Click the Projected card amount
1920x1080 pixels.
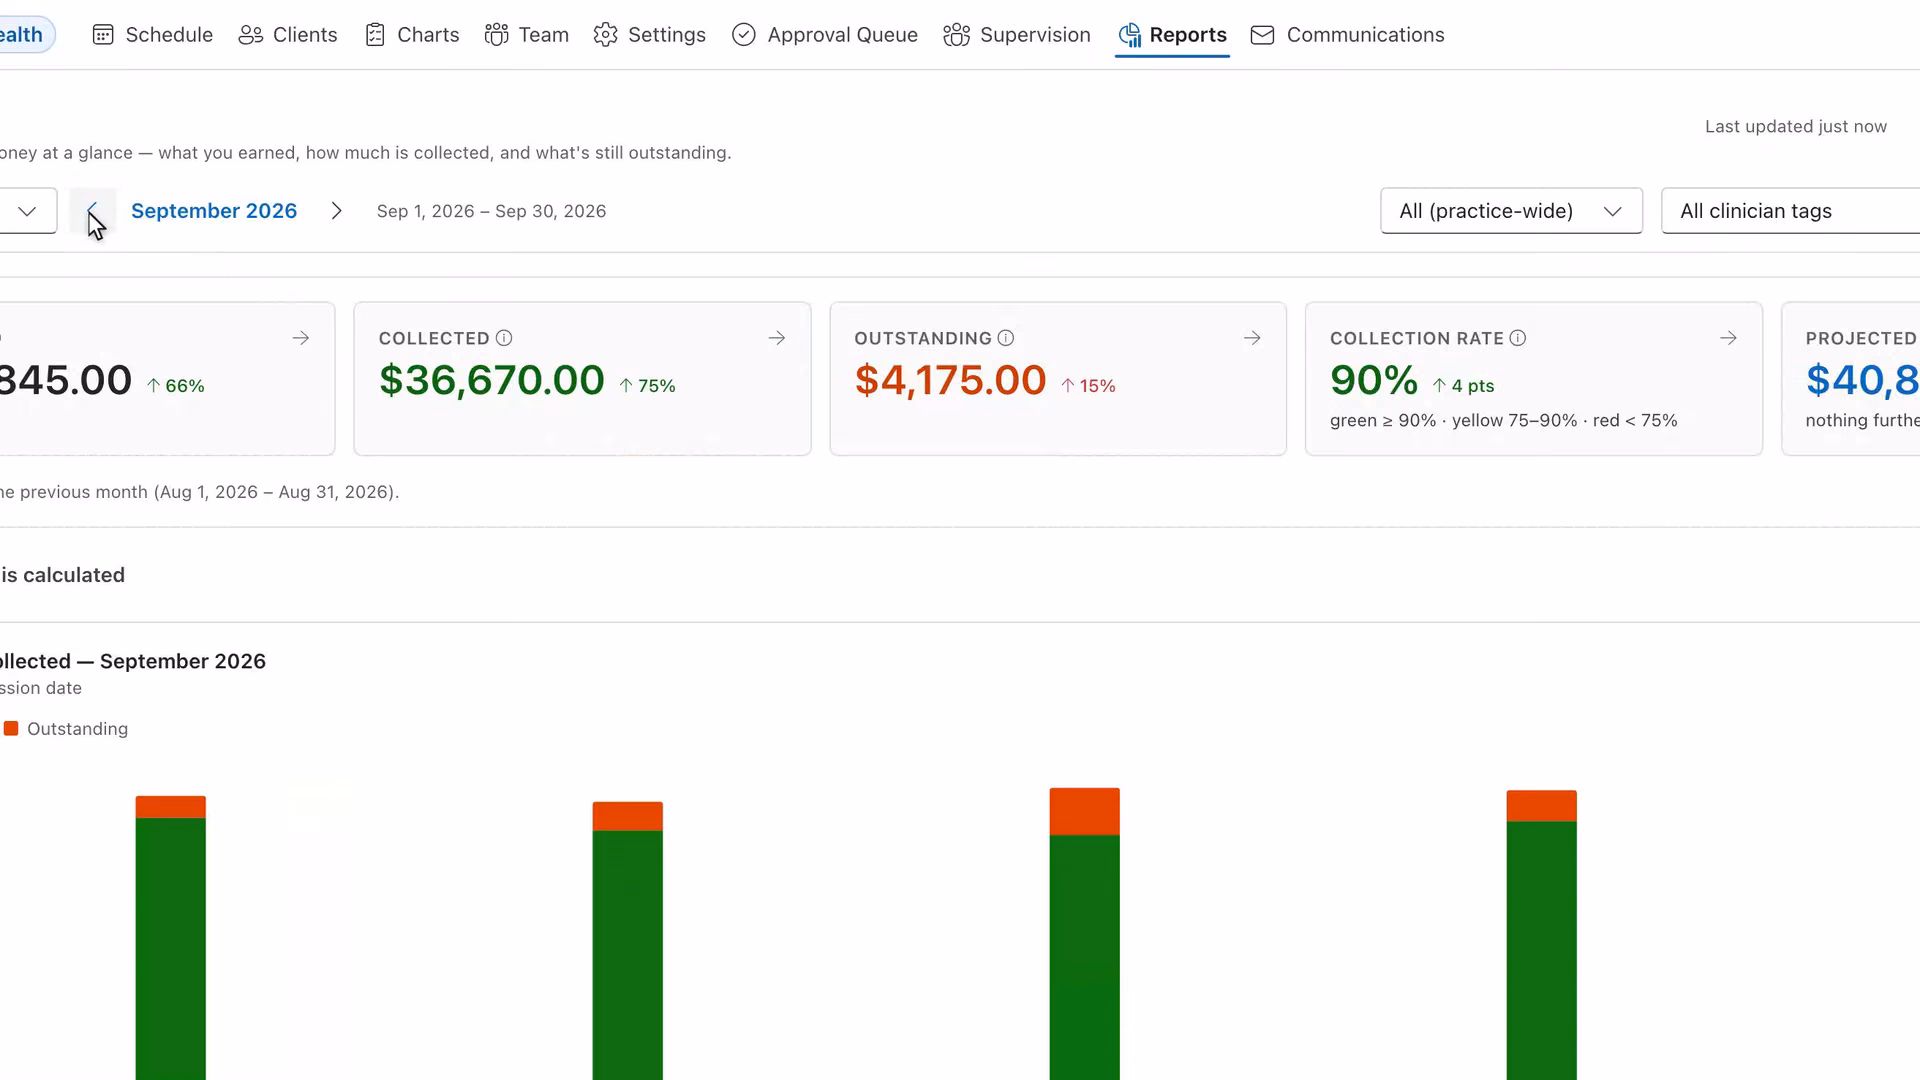1863,380
